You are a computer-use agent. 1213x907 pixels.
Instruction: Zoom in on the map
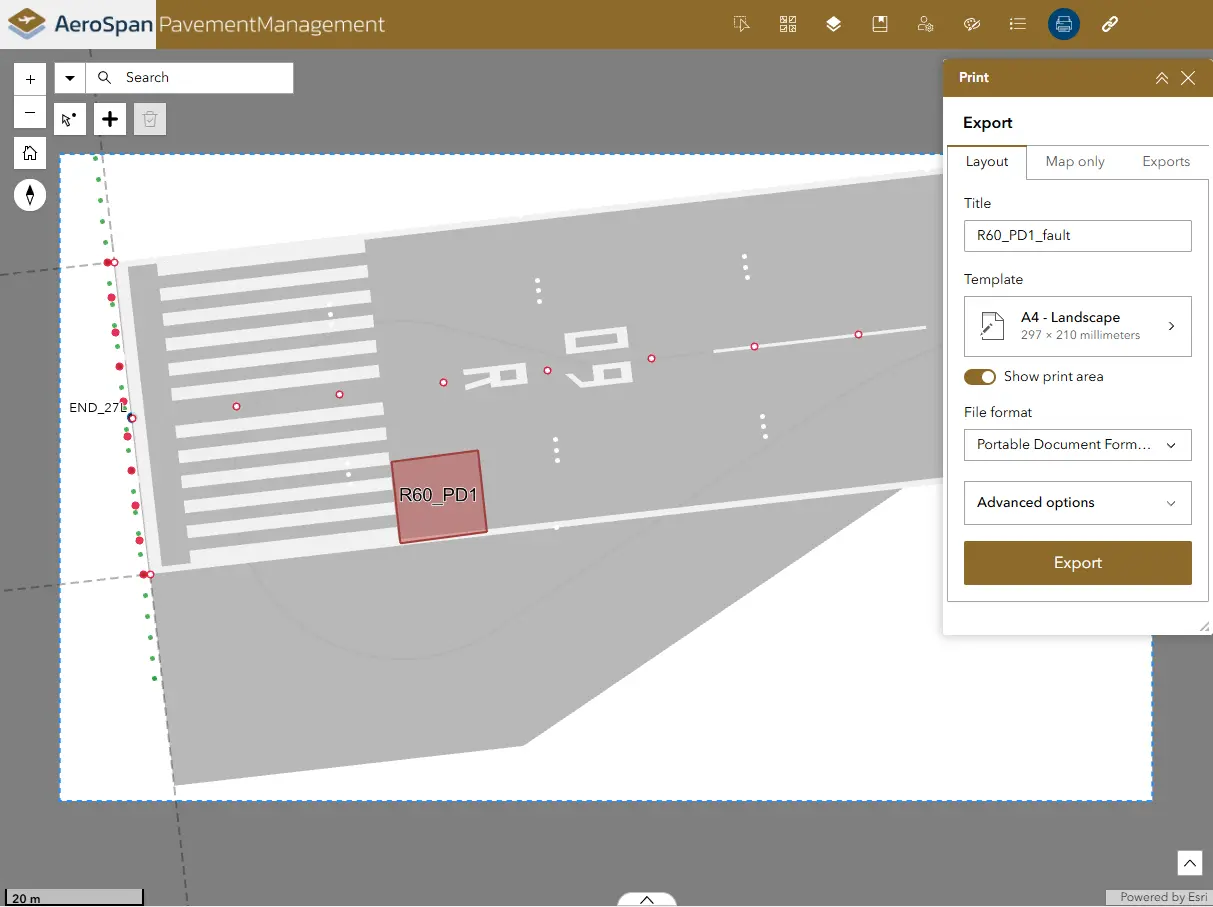point(30,79)
